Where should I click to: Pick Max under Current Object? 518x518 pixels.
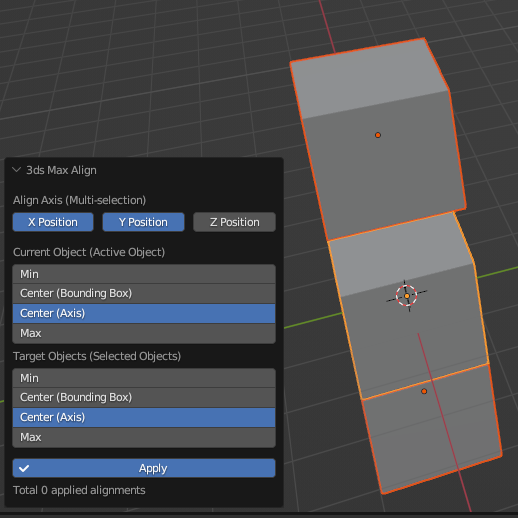click(x=144, y=333)
